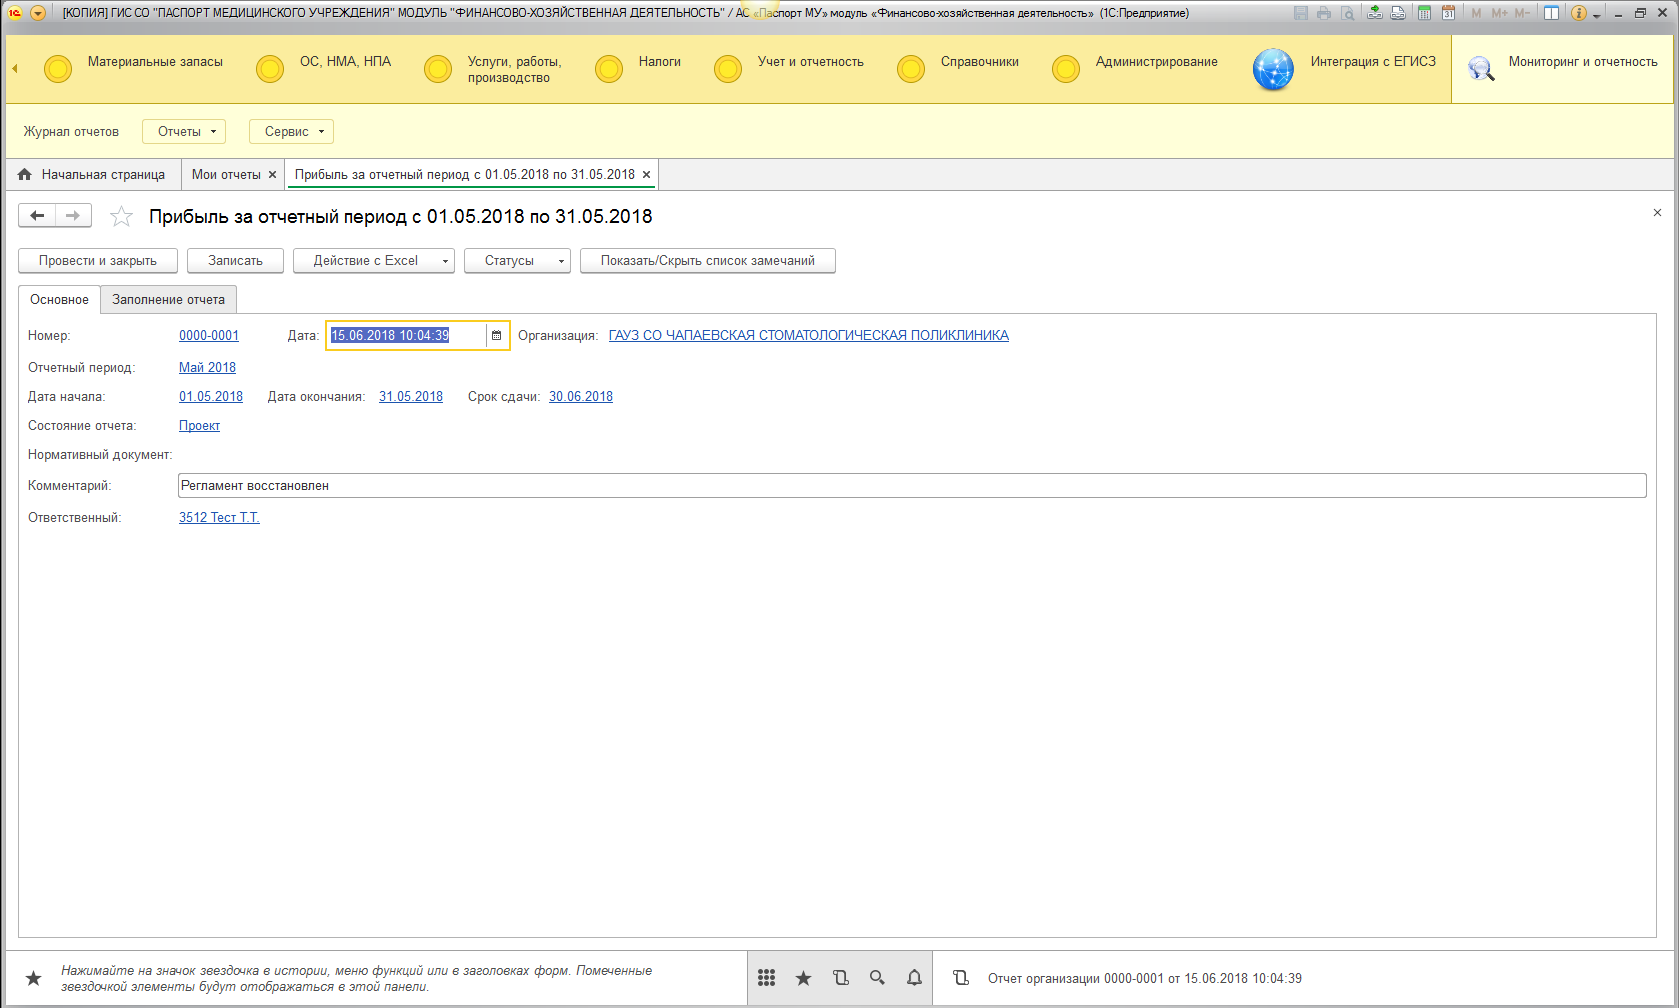Switch to Заполнение отчета tab
1679x1008 pixels.
click(168, 300)
